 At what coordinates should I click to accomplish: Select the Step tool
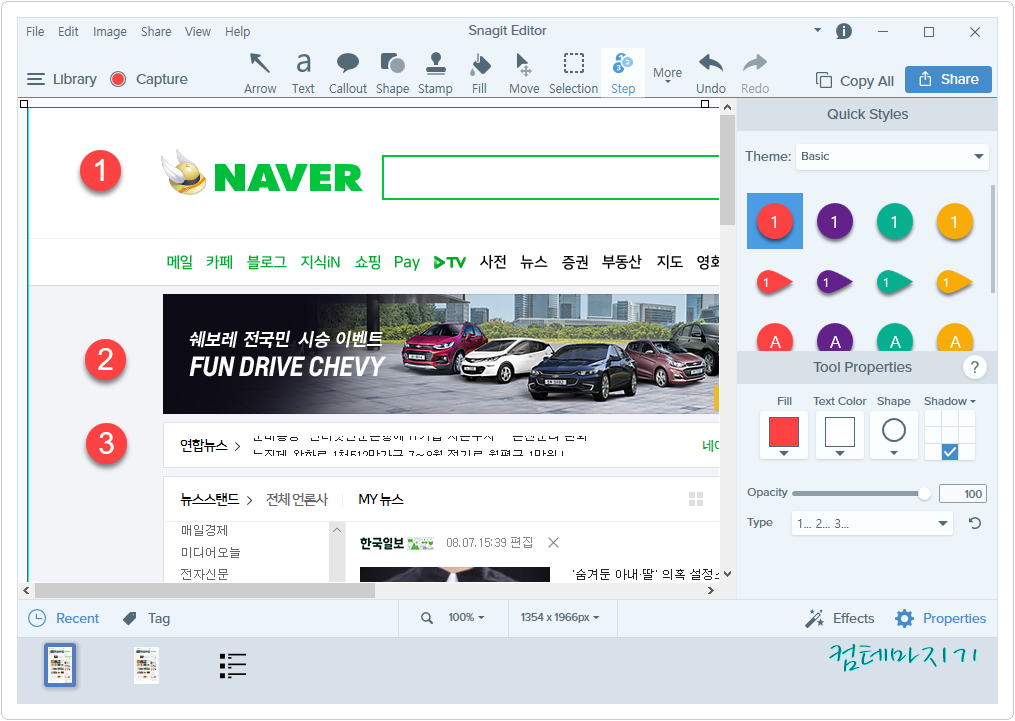pos(623,73)
